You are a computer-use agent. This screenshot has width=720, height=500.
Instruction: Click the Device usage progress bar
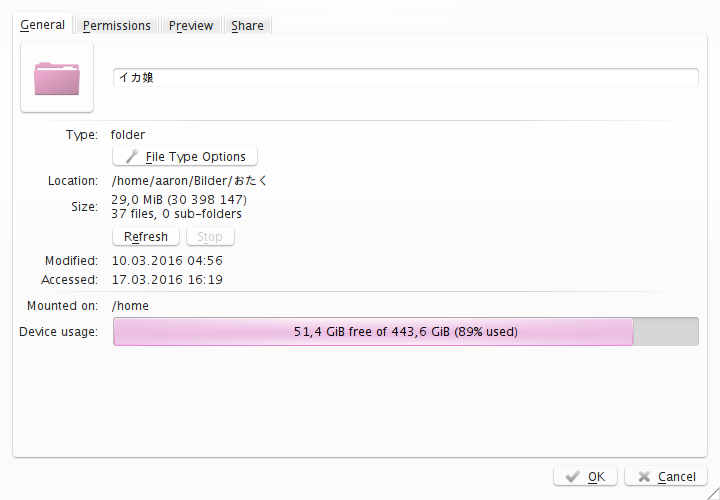(x=406, y=331)
